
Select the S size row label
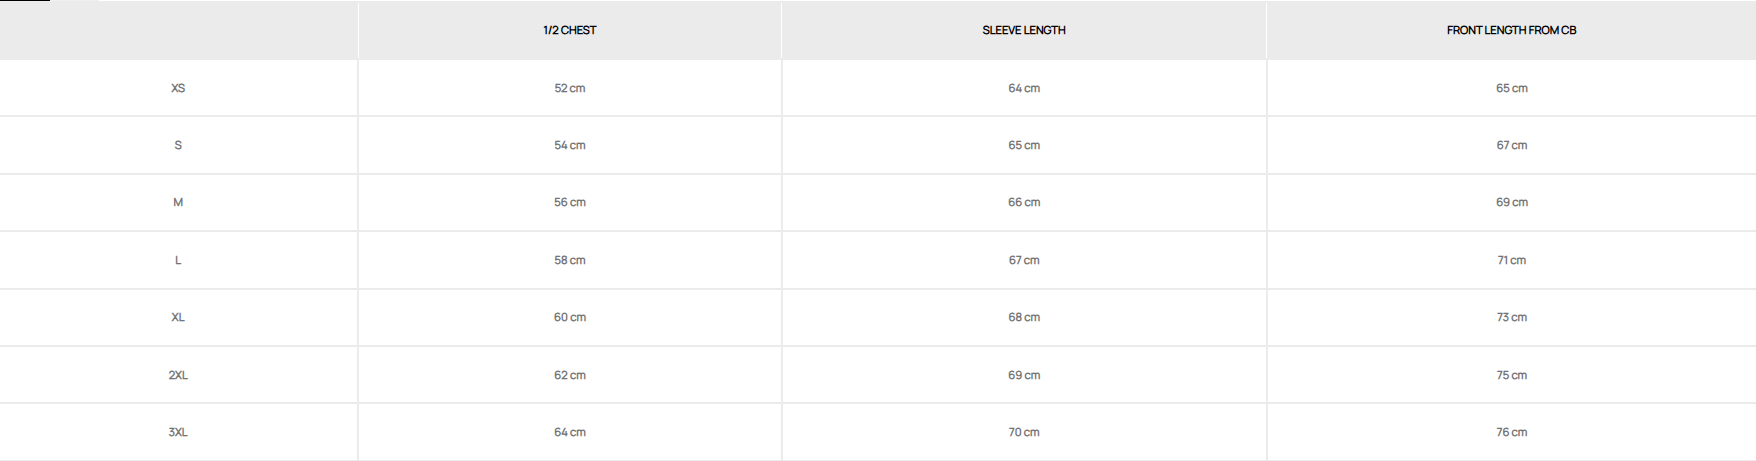pyautogui.click(x=178, y=145)
